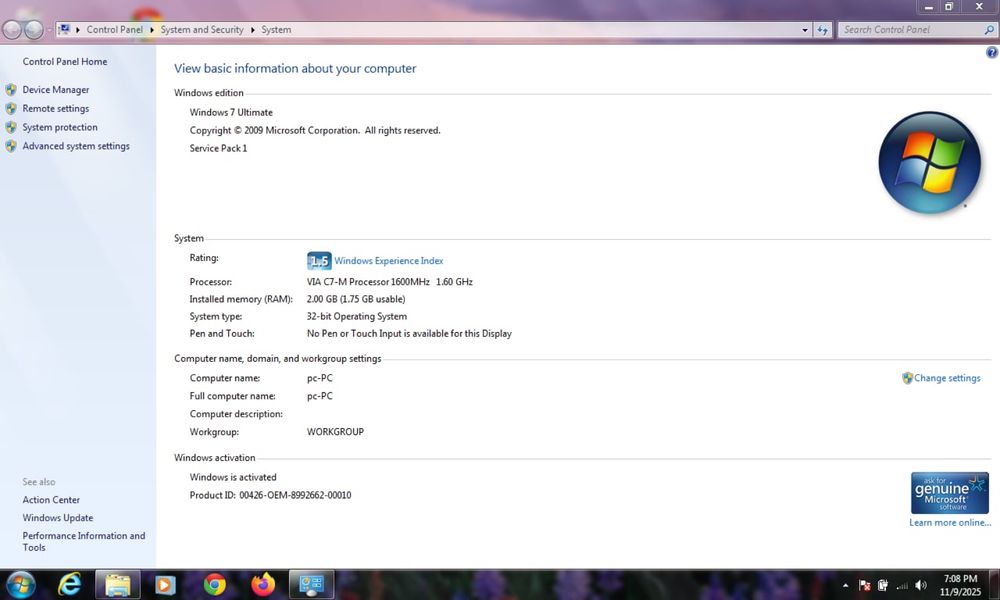Select 32-bit Operating System value
1000x600 pixels.
357,316
